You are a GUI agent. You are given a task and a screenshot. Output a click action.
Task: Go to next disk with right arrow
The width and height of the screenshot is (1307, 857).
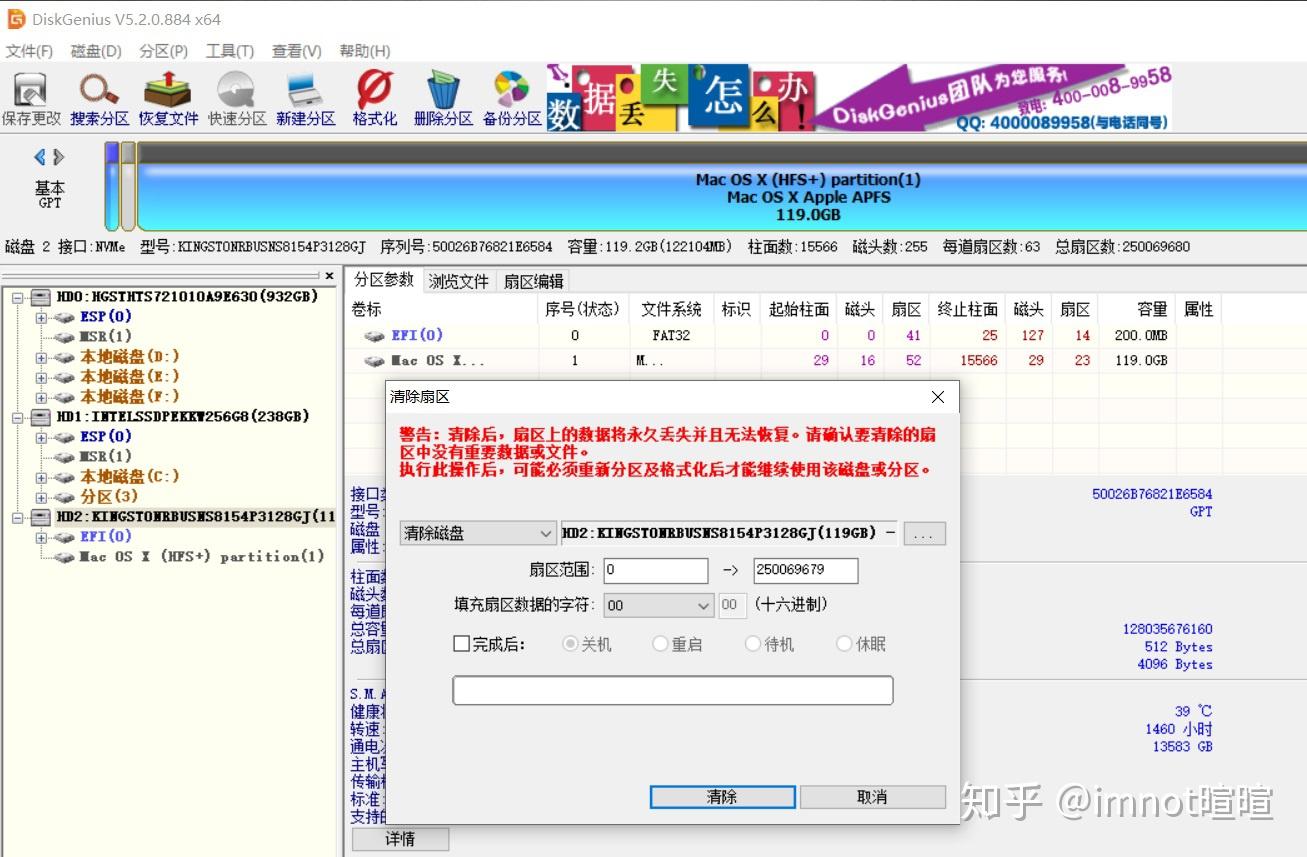click(x=59, y=157)
